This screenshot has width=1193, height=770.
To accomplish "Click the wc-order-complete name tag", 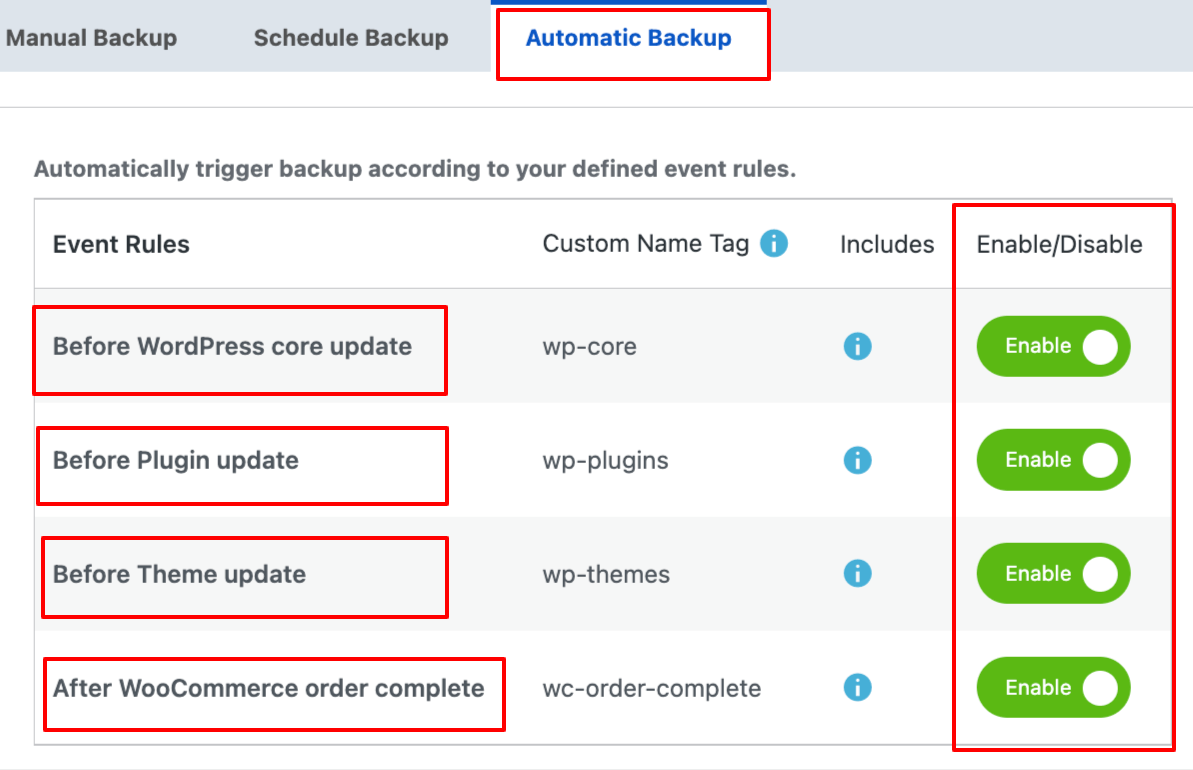I will pyautogui.click(x=651, y=688).
